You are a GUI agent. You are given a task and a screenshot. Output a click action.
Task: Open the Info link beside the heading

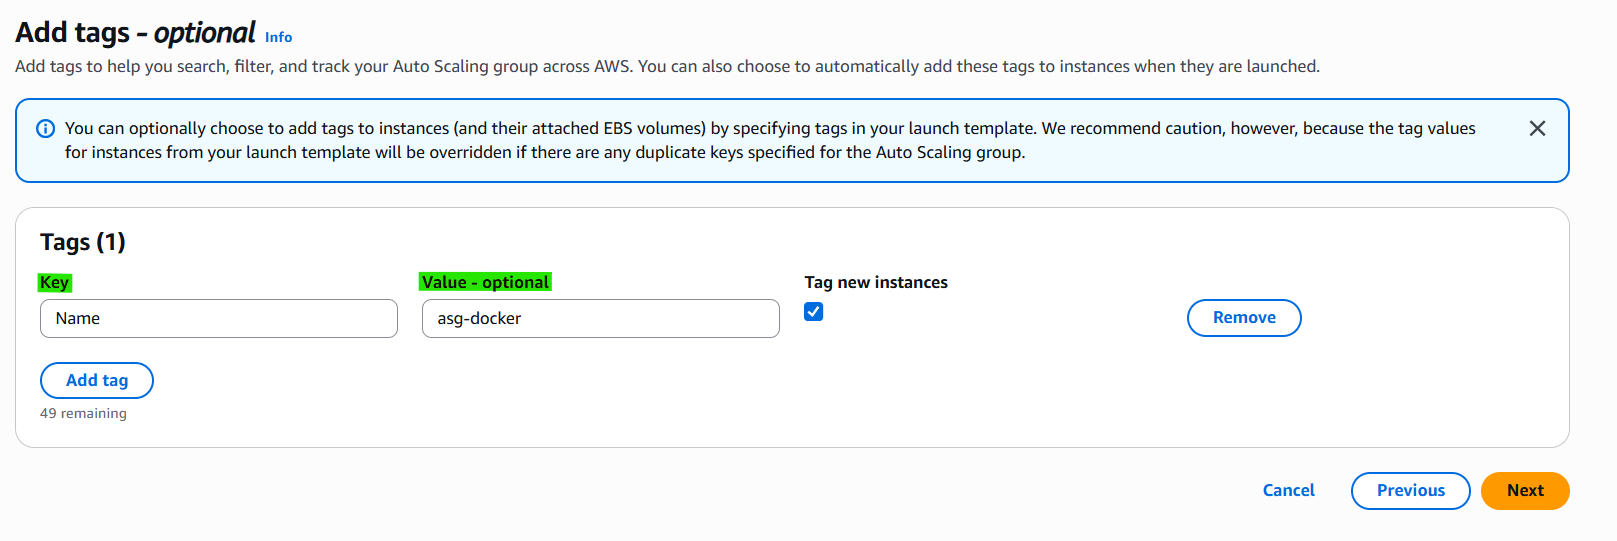pyautogui.click(x=278, y=37)
